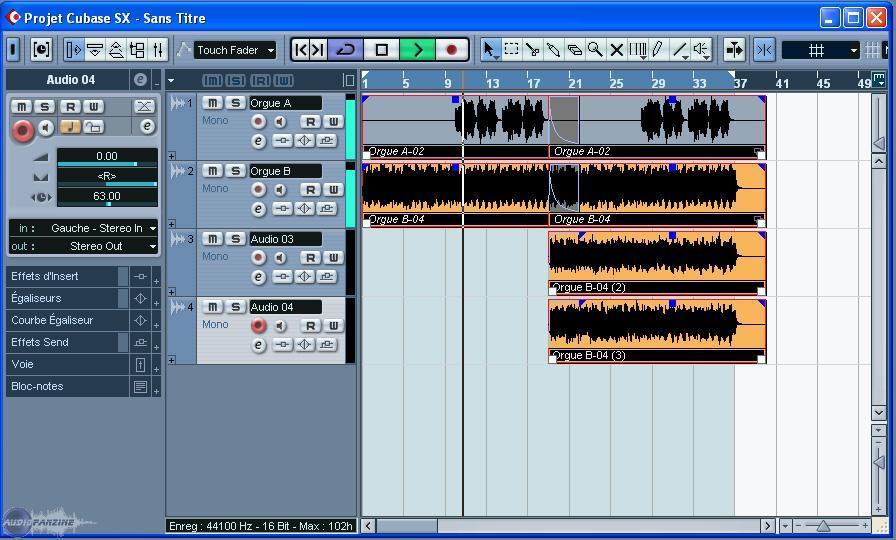Select the Object Selection arrow tool
This screenshot has height=540, width=896.
click(x=489, y=50)
